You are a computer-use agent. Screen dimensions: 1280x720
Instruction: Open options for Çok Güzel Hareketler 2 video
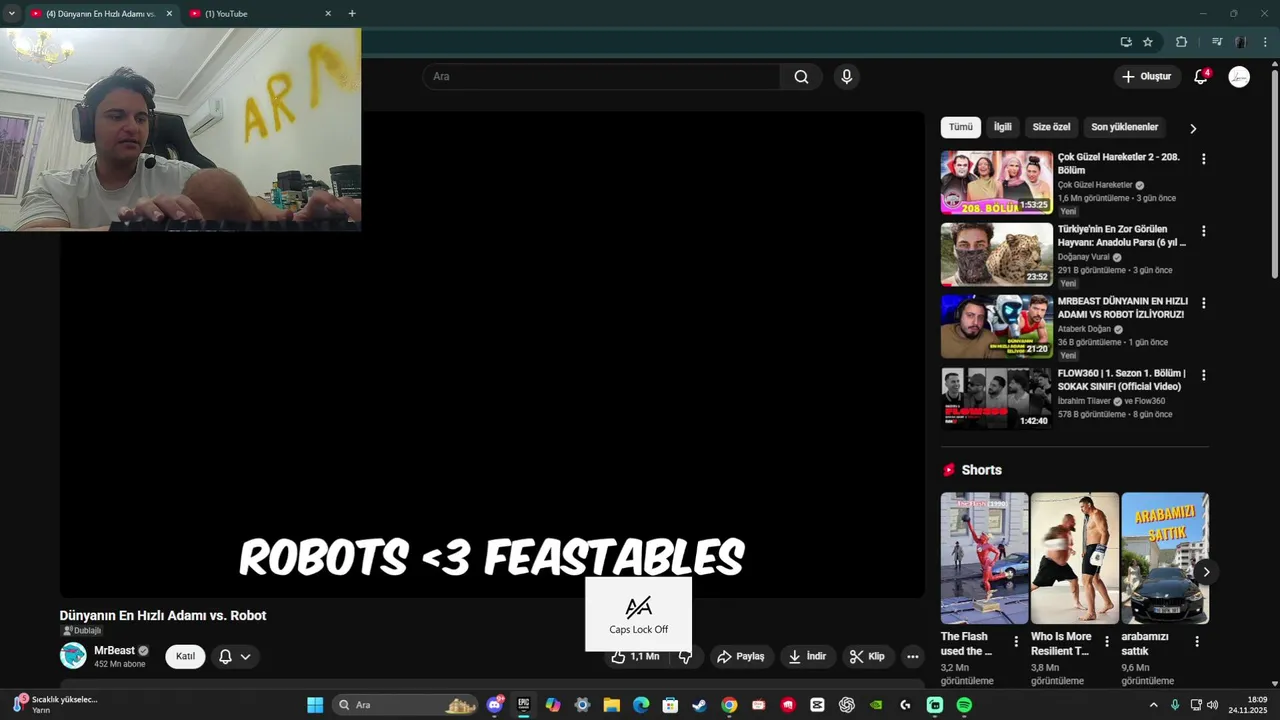[x=1203, y=159]
